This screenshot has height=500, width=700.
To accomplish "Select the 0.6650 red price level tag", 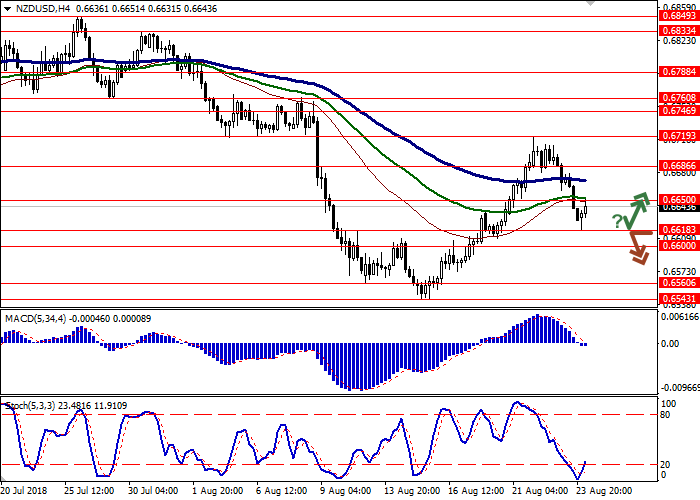I will pos(675,200).
